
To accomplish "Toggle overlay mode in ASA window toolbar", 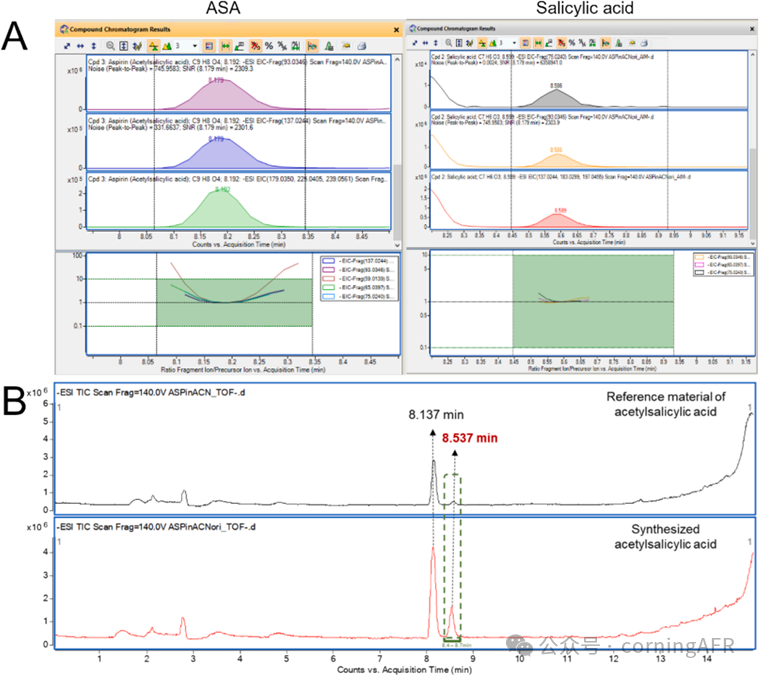I will (x=153, y=46).
